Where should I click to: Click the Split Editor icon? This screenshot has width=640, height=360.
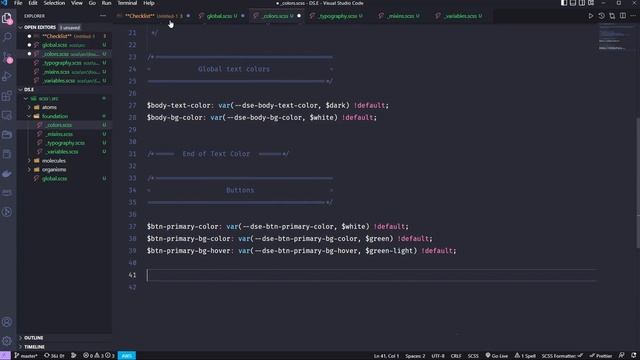[622, 16]
